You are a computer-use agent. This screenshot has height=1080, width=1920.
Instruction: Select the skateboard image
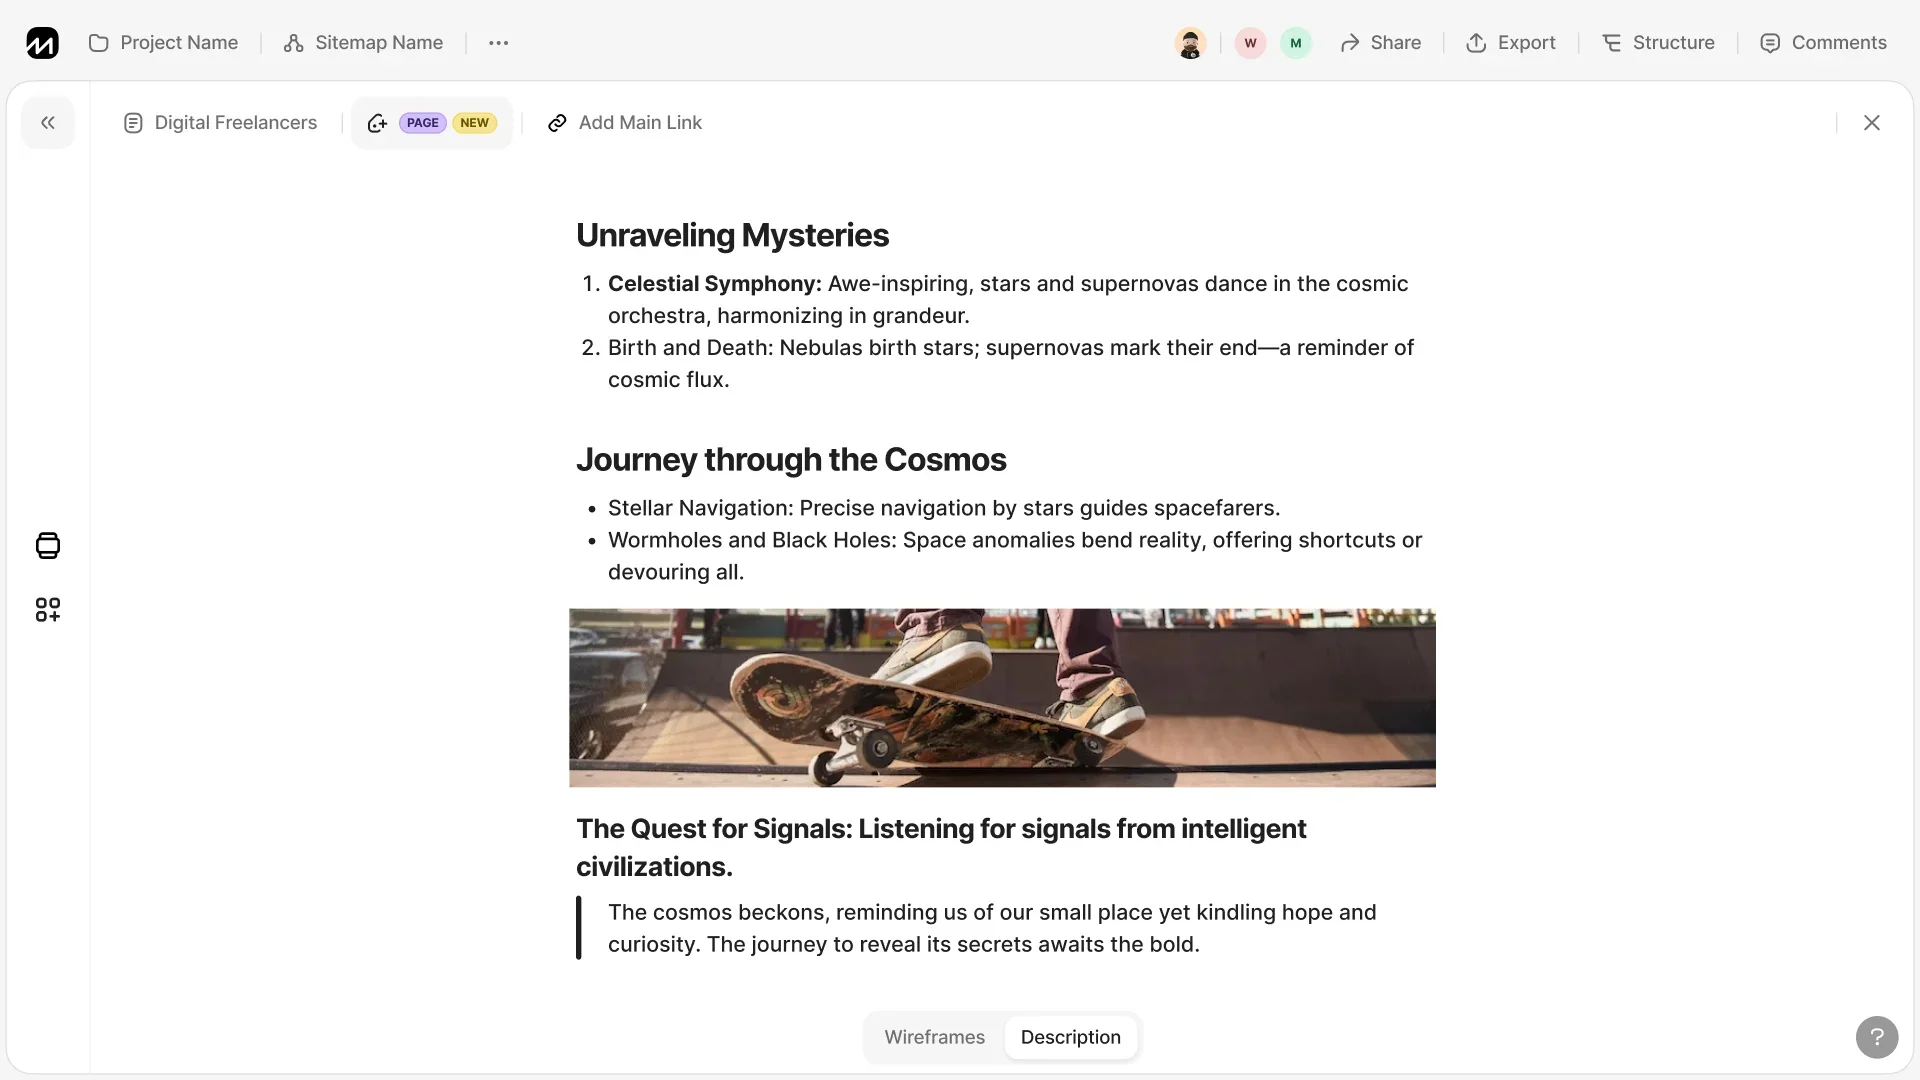(x=1002, y=698)
